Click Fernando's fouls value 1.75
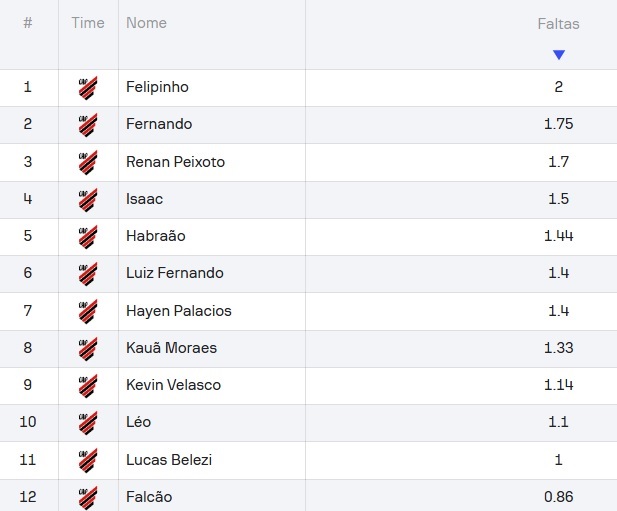 (558, 124)
